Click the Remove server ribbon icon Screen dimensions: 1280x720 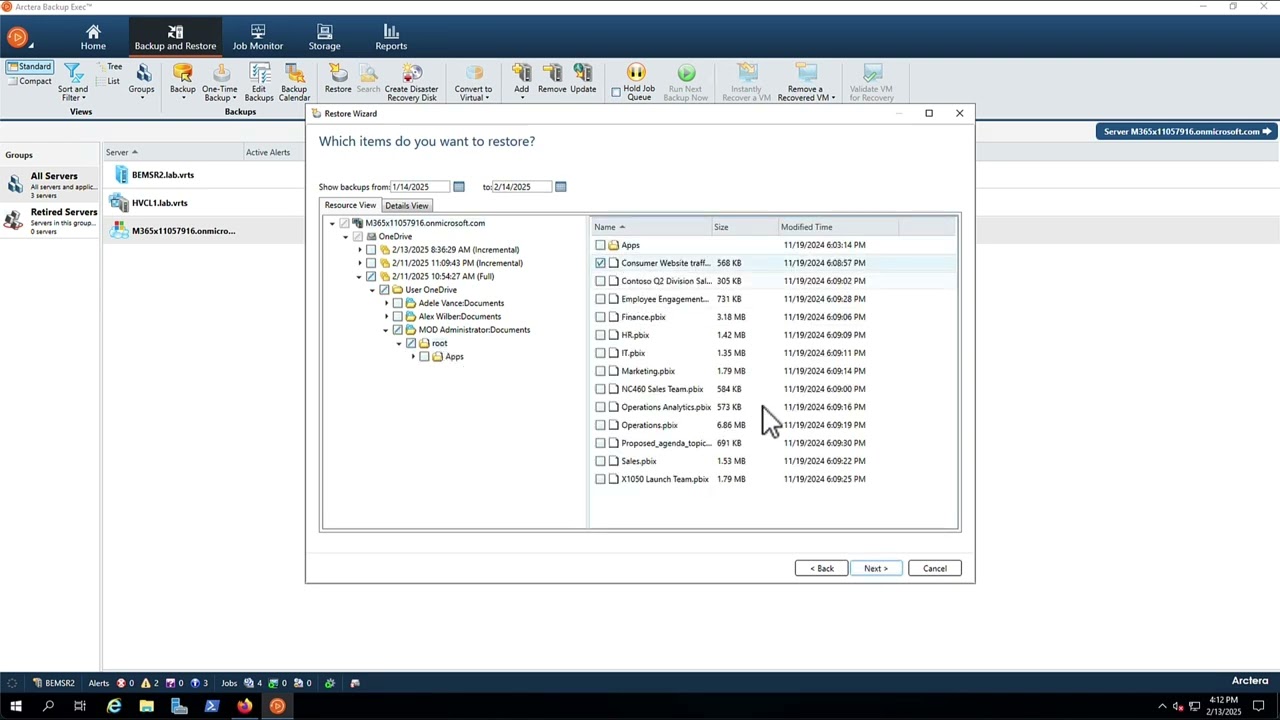(x=552, y=80)
